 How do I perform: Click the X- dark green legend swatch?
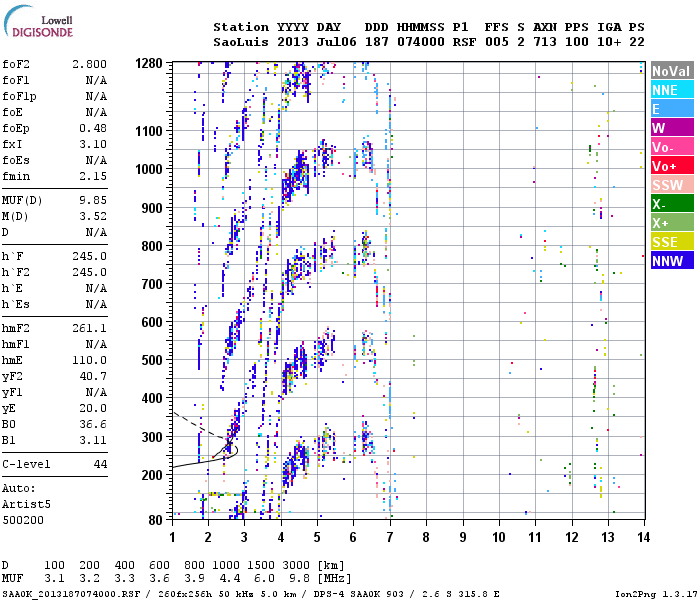(672, 204)
